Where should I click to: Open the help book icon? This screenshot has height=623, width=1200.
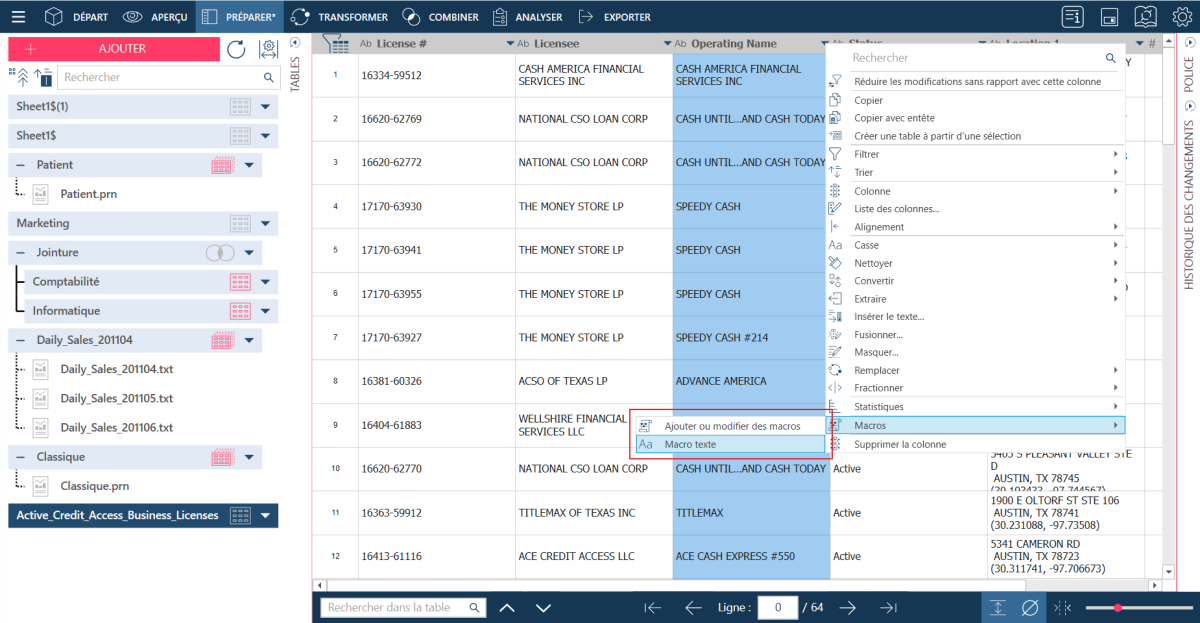(1145, 17)
